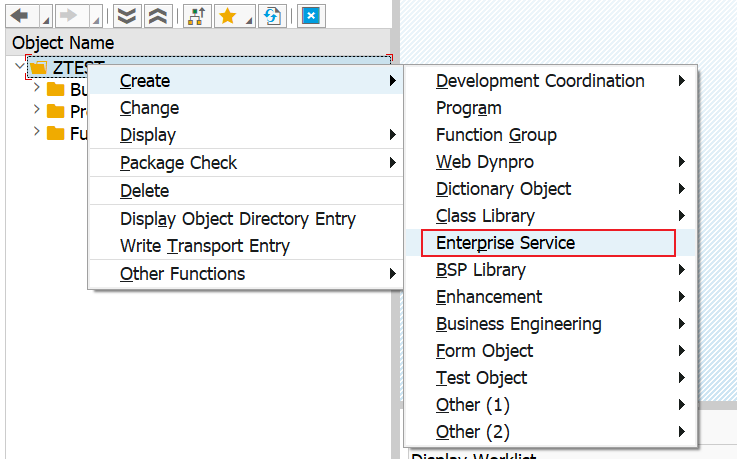Open Development Coordination in Create submenu

[x=550, y=81]
